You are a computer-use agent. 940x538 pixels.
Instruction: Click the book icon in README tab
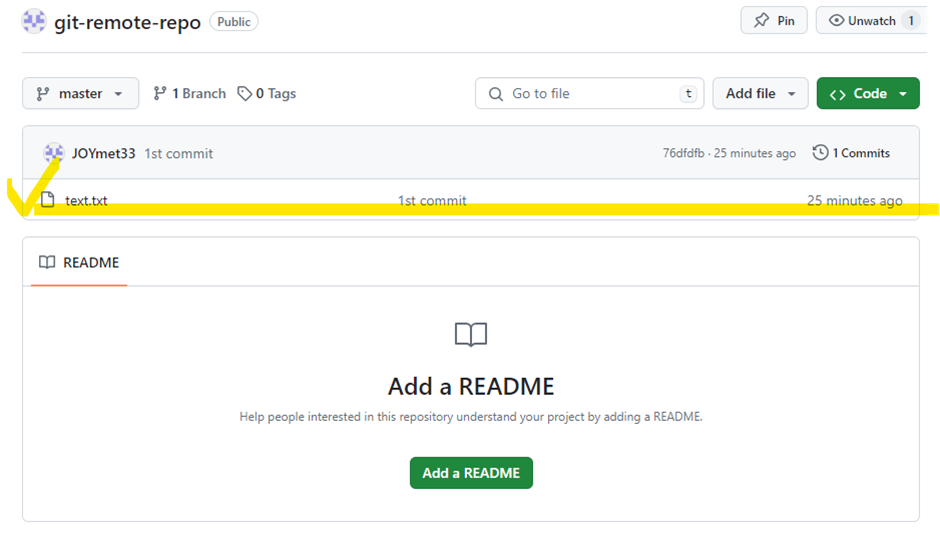click(x=47, y=262)
